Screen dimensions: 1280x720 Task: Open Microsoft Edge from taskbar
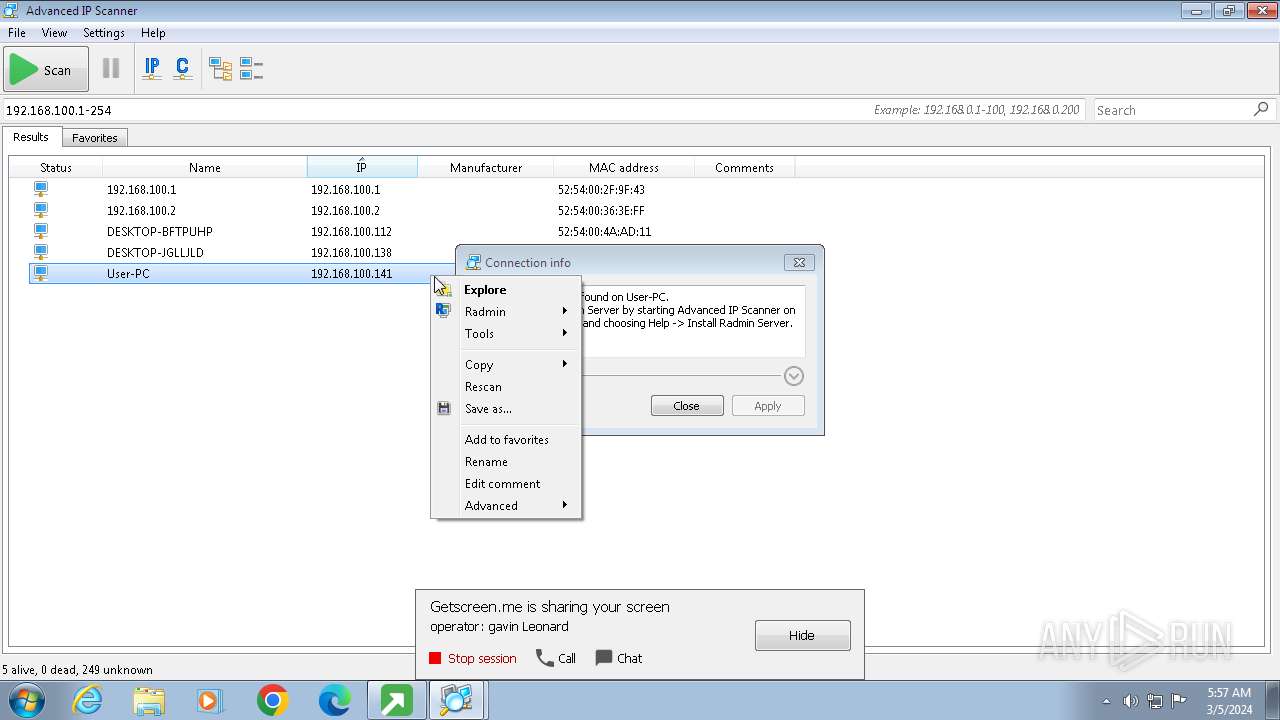(334, 700)
